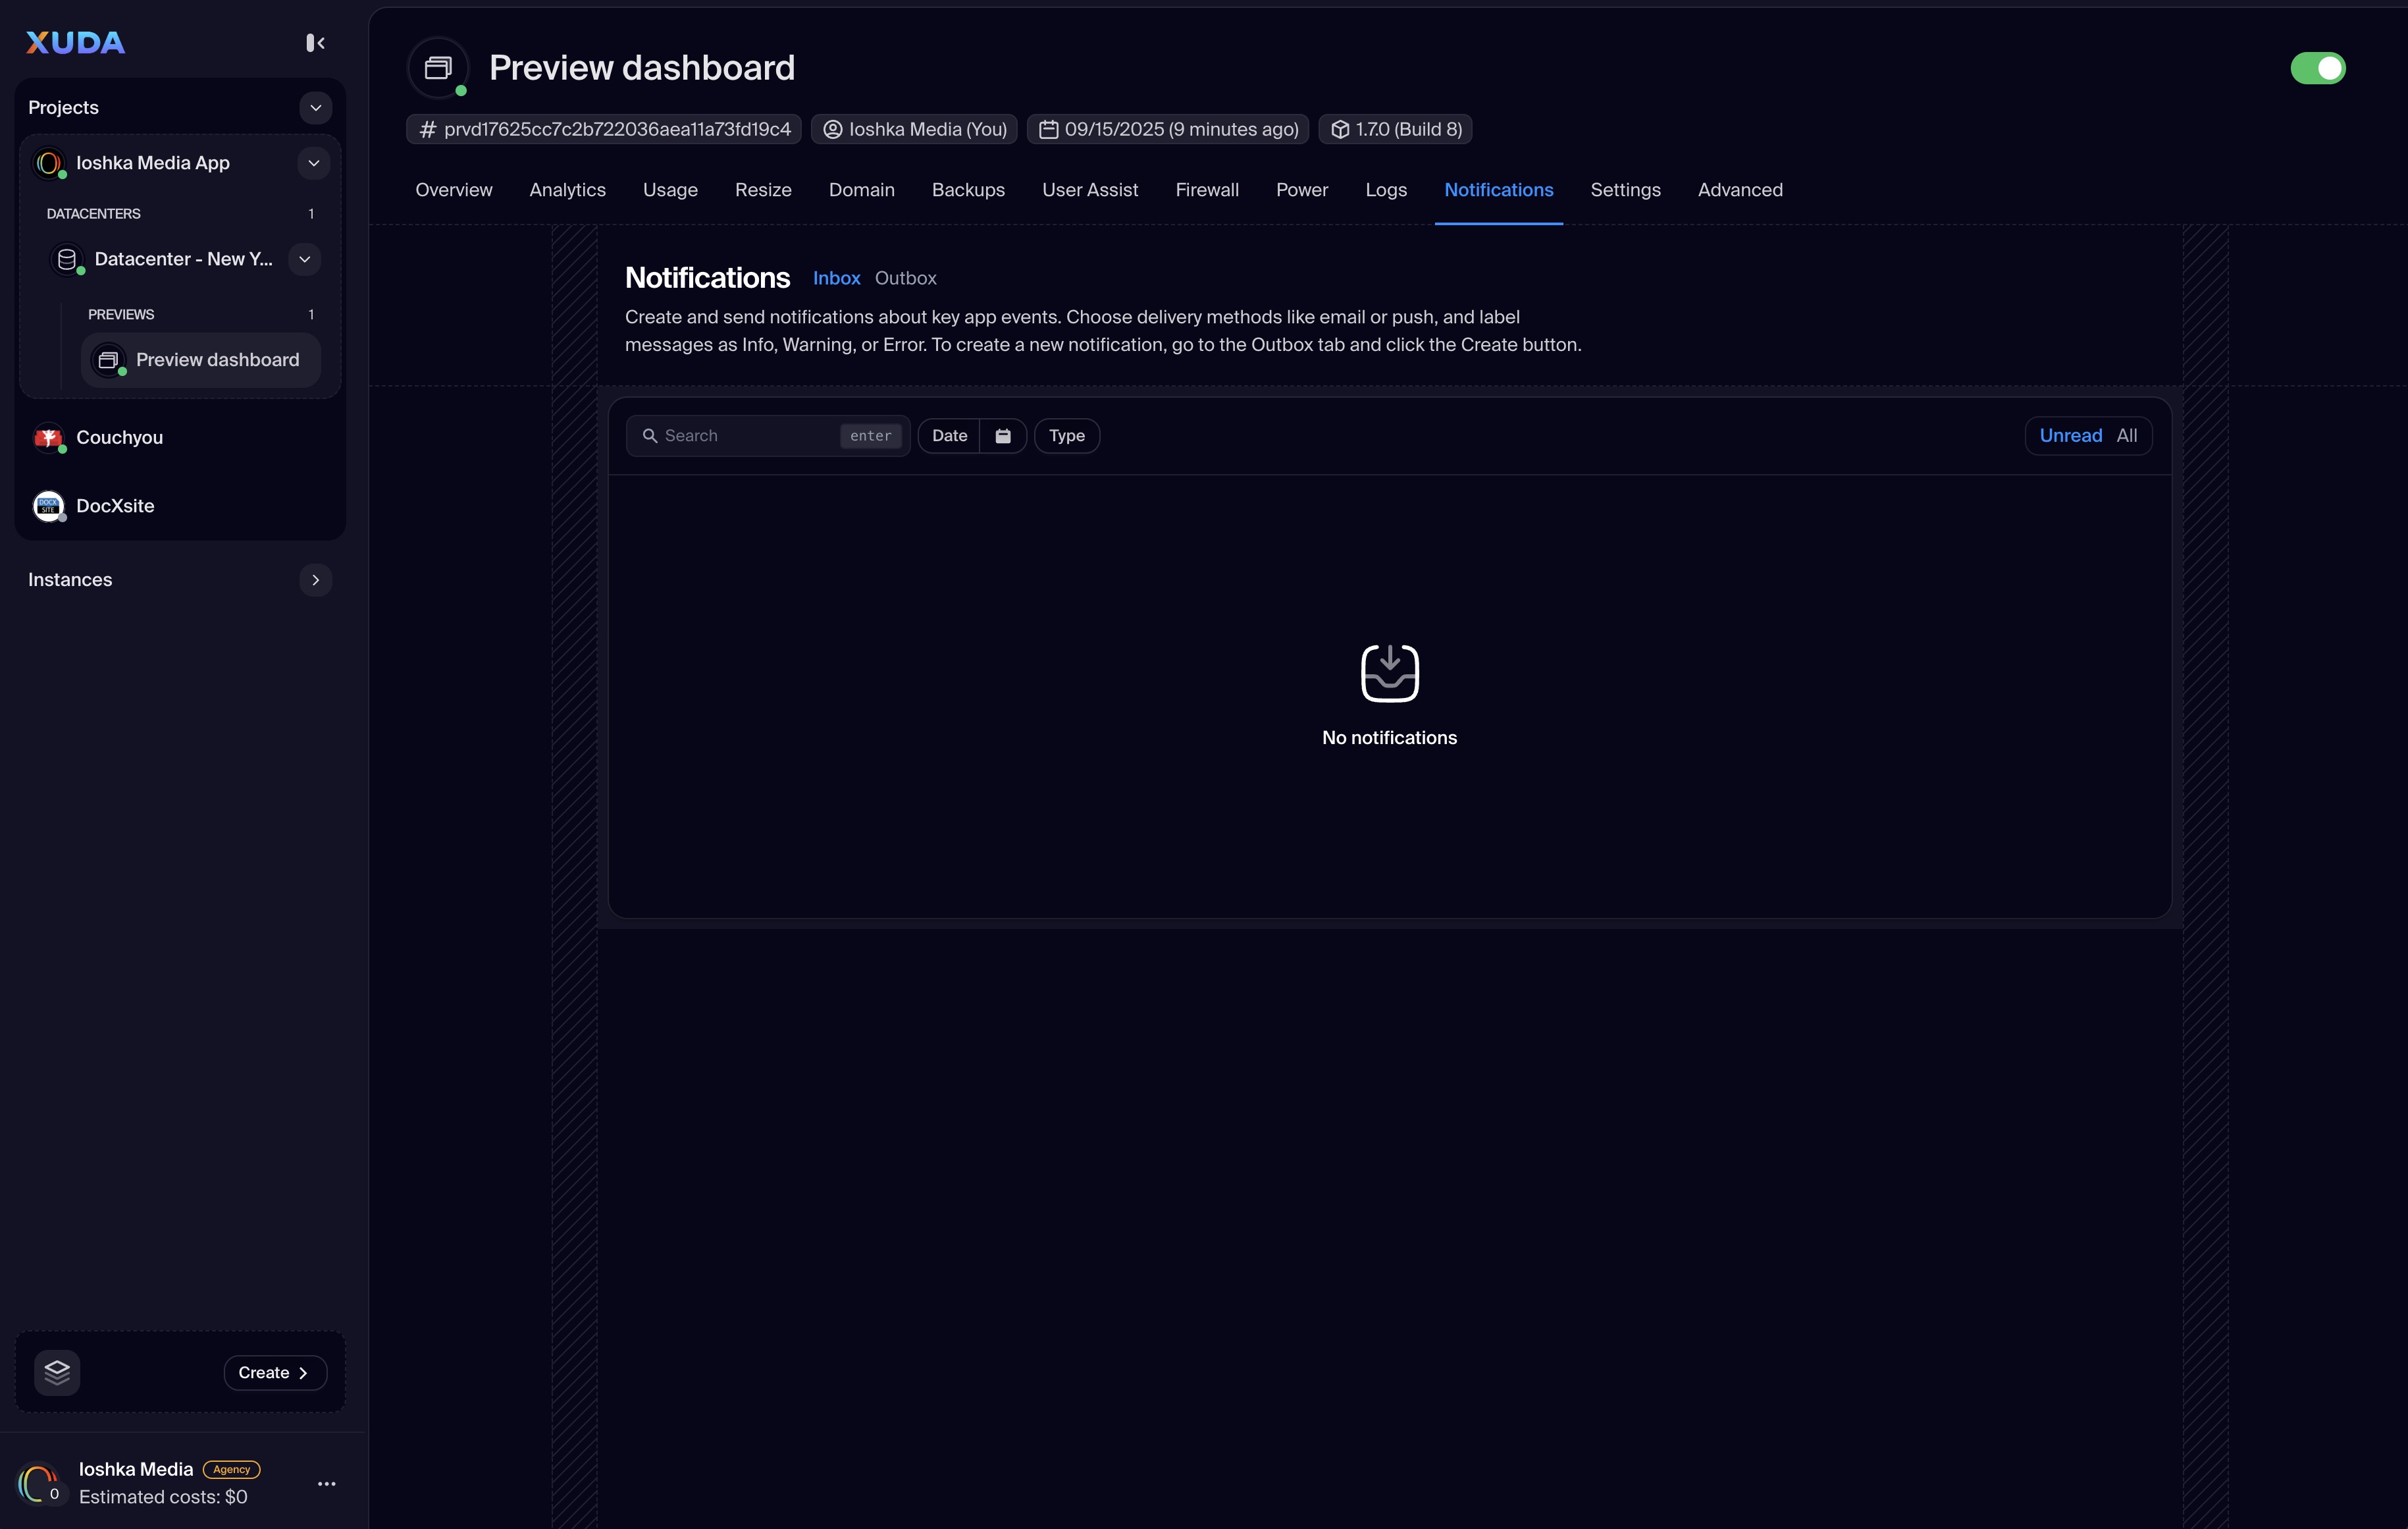Open the three-dots menu beside Ioshka Media
The width and height of the screenshot is (2408, 1529).
(326, 1484)
